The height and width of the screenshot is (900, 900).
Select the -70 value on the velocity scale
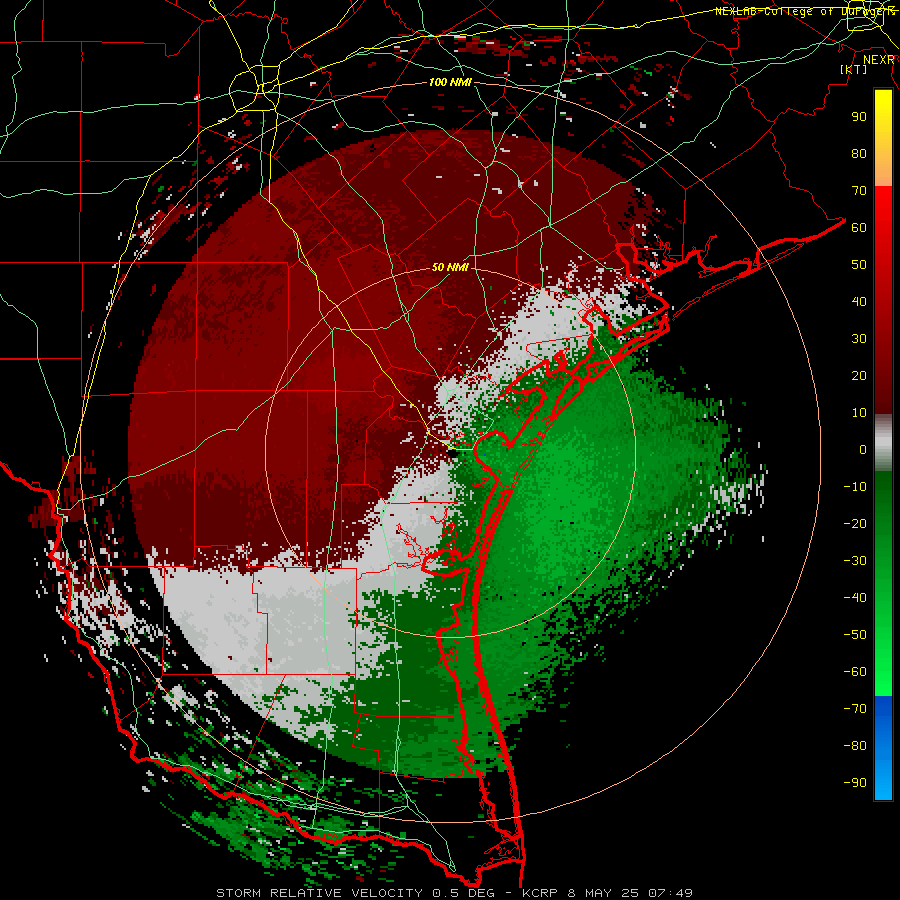tap(855, 709)
